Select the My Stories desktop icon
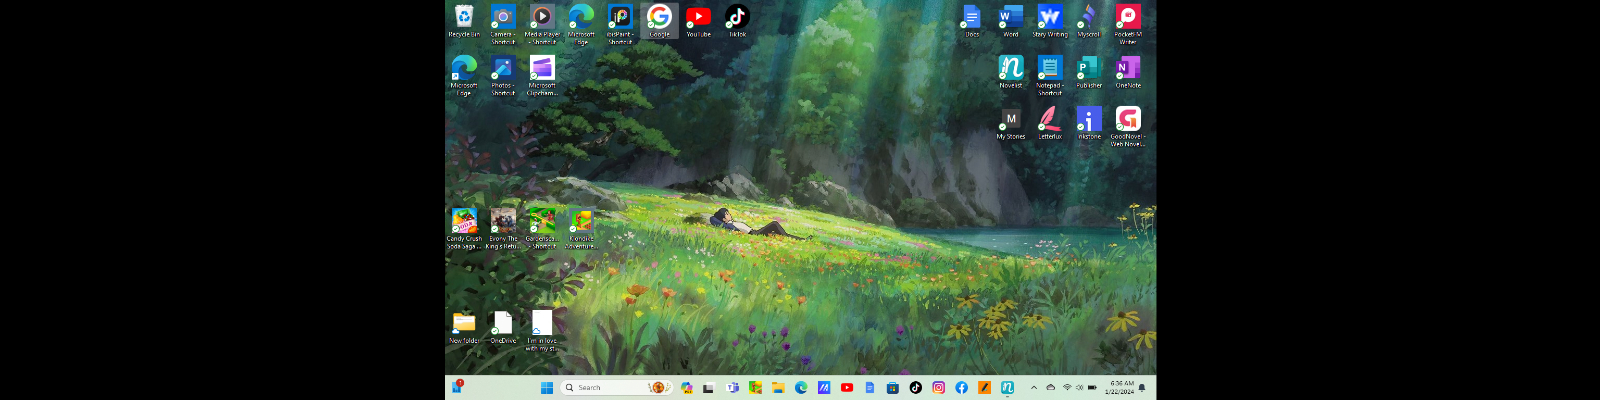The height and width of the screenshot is (400, 1600). tap(1011, 123)
